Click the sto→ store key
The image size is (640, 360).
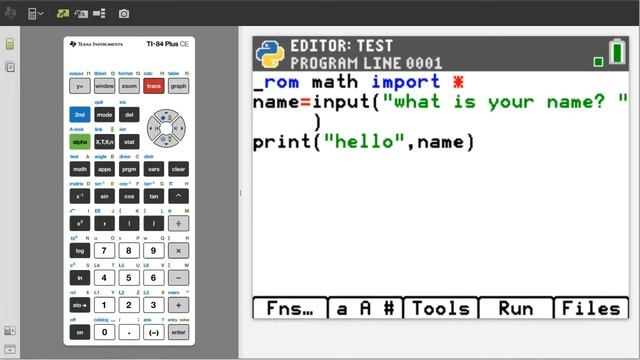[80, 305]
